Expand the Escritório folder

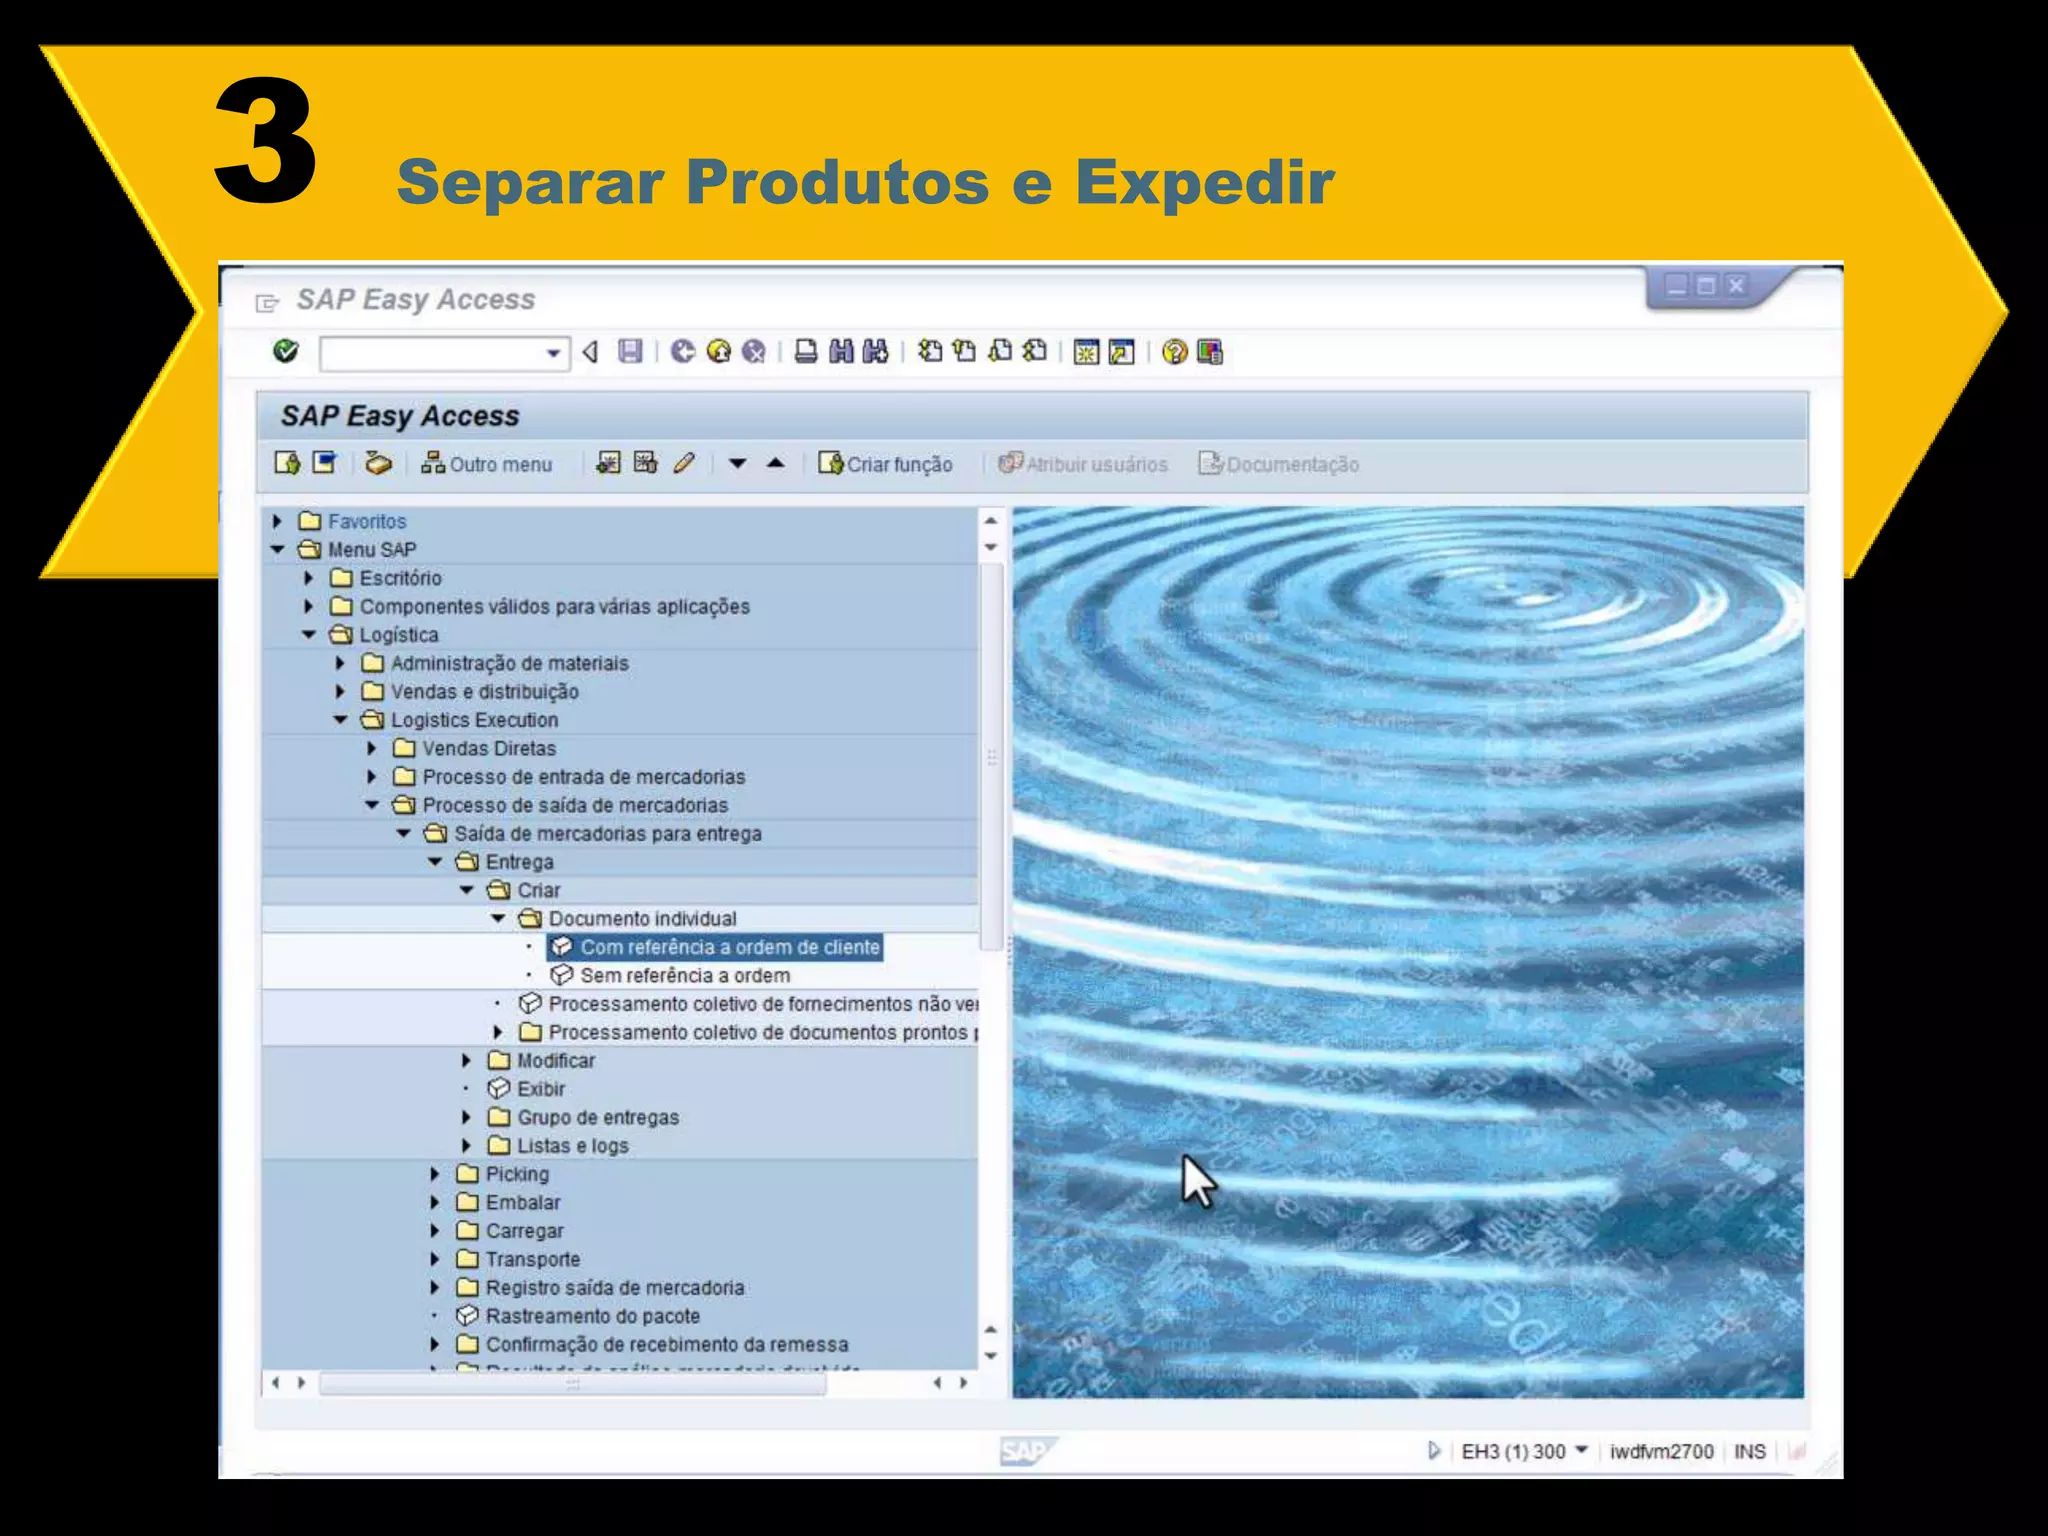tap(309, 578)
